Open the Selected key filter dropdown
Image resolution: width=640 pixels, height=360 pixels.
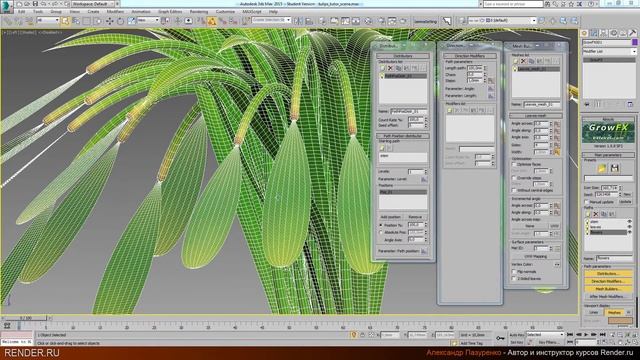[545, 335]
